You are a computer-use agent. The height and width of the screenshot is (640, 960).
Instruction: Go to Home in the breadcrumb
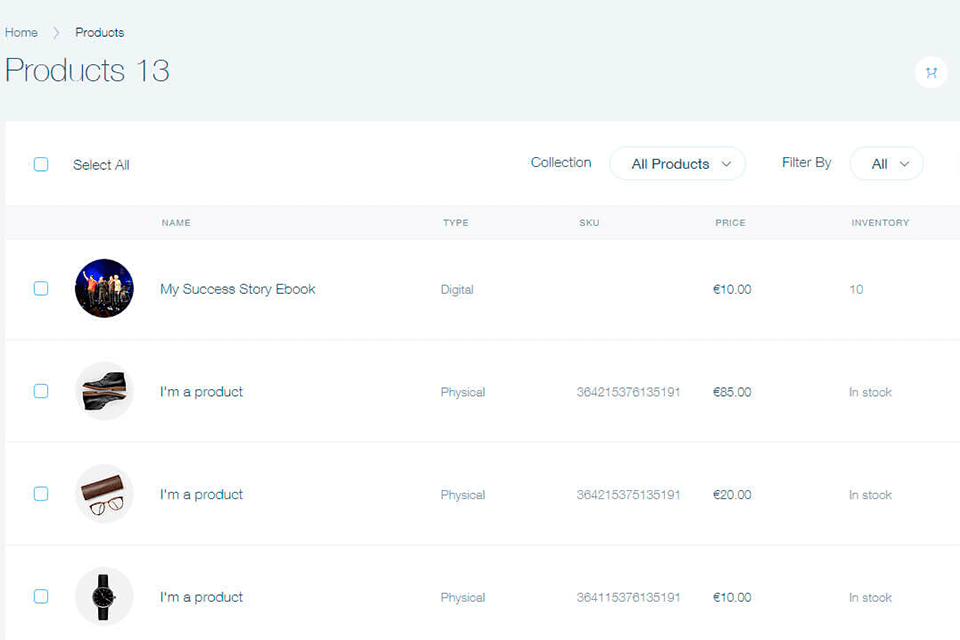point(21,33)
